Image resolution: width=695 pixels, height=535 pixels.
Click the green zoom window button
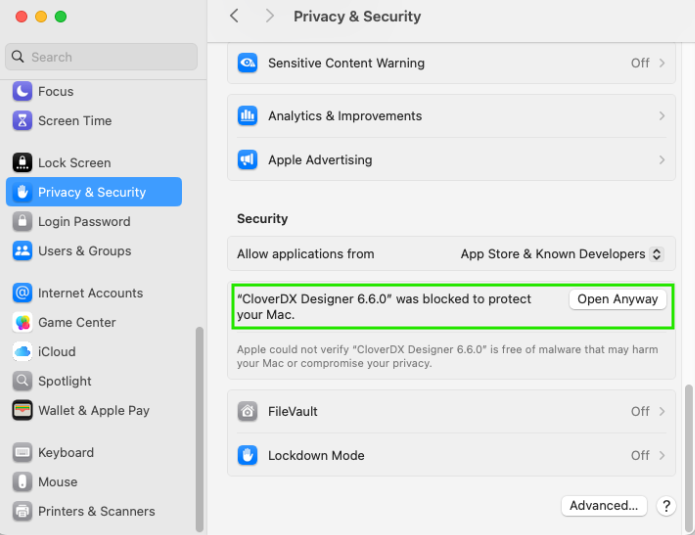pyautogui.click(x=61, y=17)
